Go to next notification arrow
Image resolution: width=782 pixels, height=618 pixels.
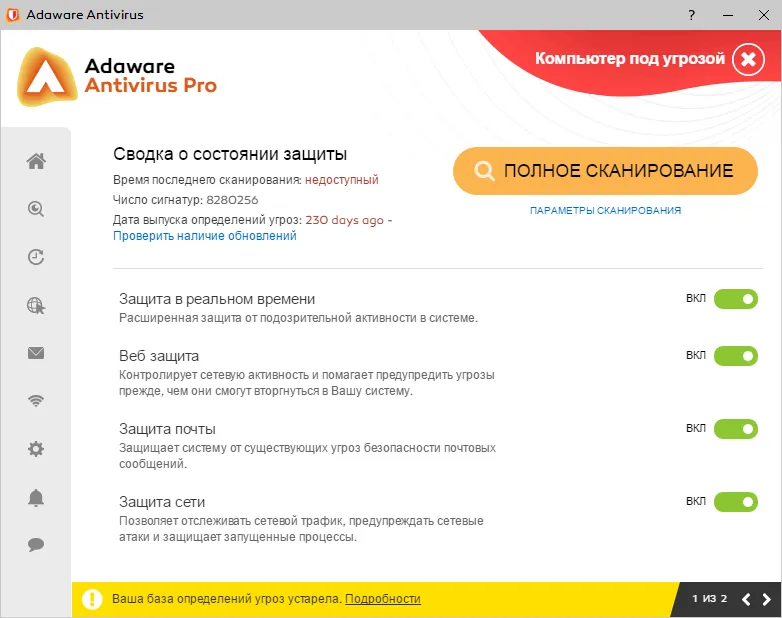coord(767,599)
